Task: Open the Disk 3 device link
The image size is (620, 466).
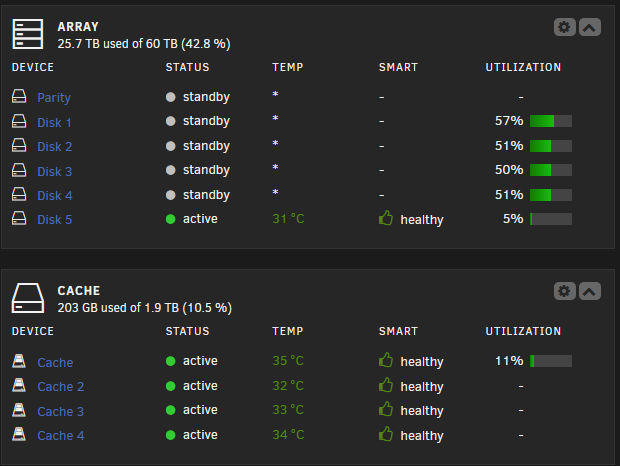Action: 55,172
